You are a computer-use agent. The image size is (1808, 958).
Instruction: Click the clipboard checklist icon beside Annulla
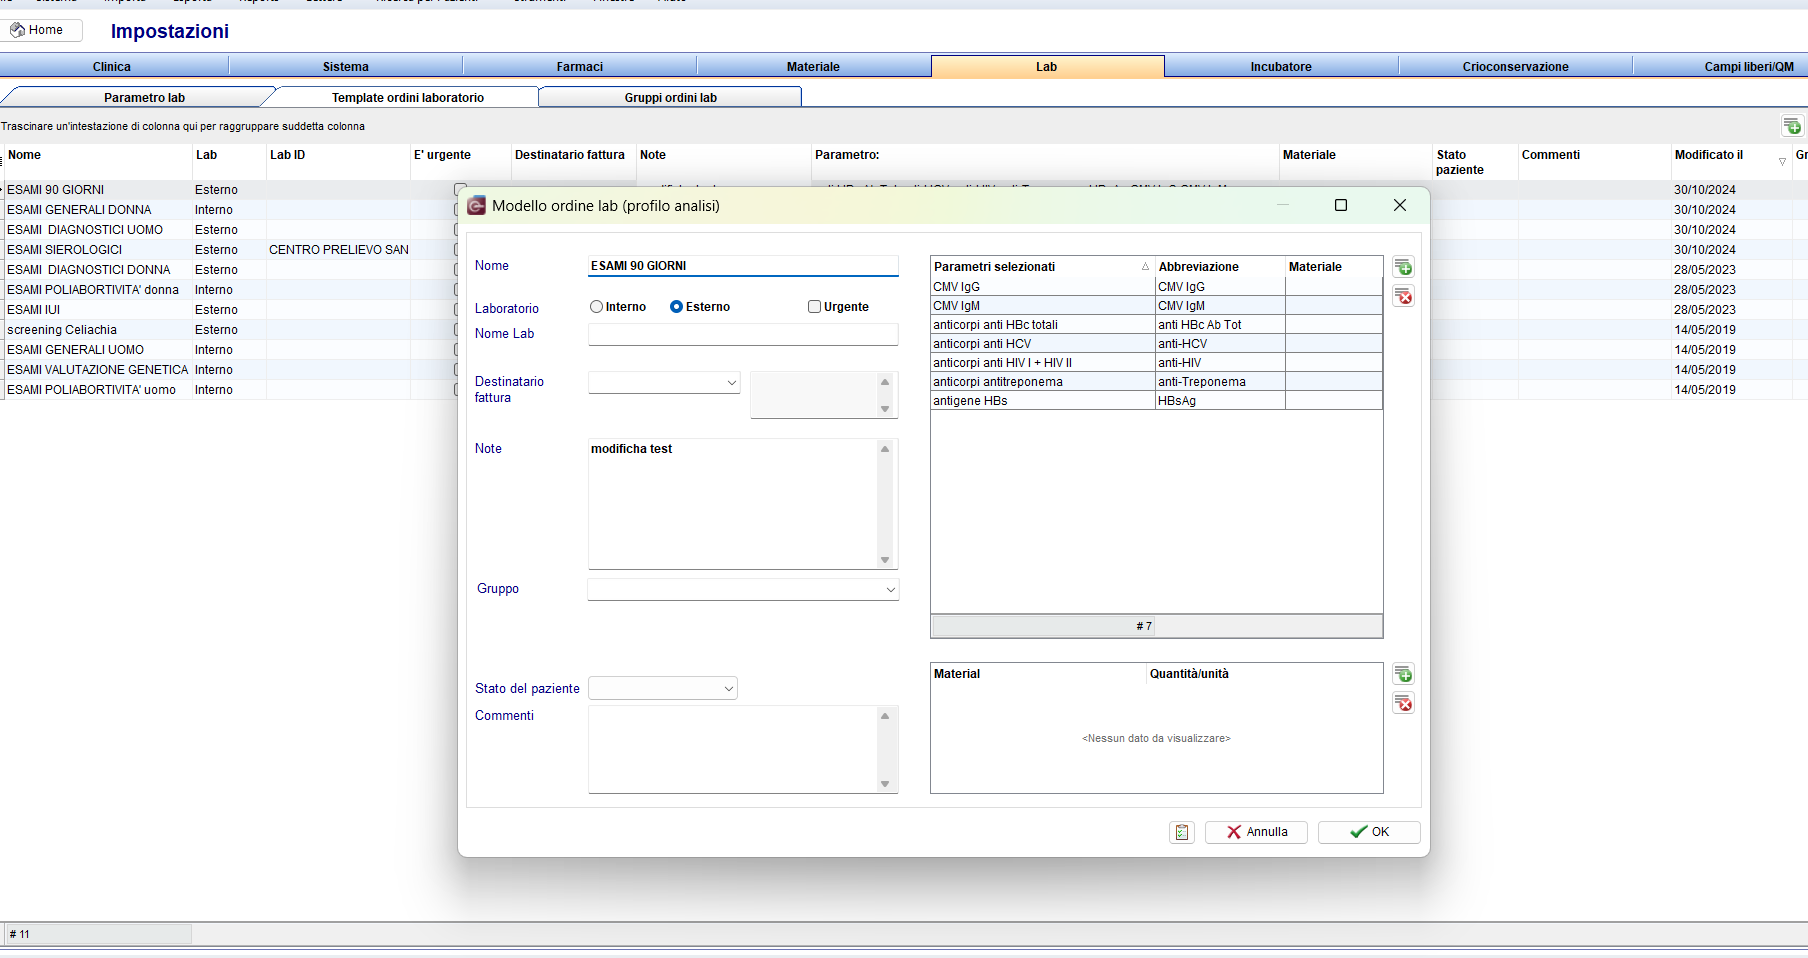pos(1182,832)
